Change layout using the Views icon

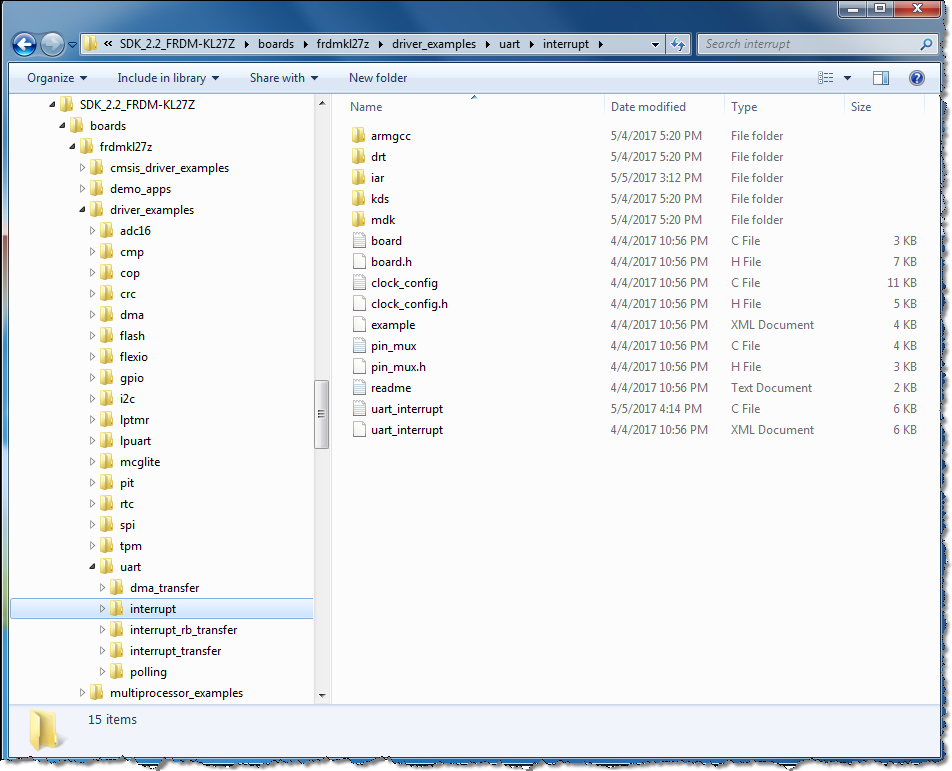tap(824, 78)
